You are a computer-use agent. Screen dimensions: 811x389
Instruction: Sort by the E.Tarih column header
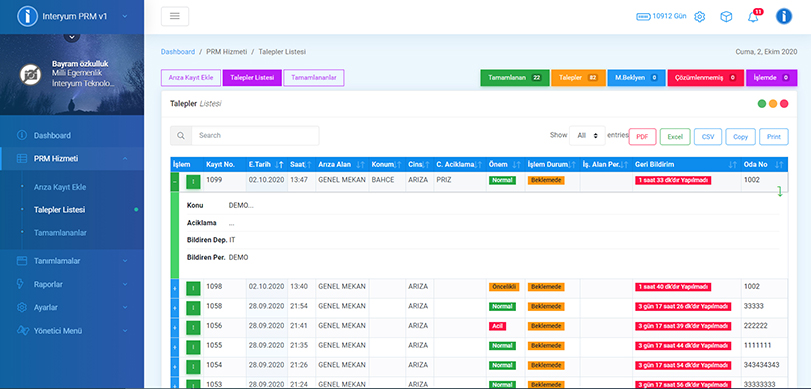tap(266, 164)
